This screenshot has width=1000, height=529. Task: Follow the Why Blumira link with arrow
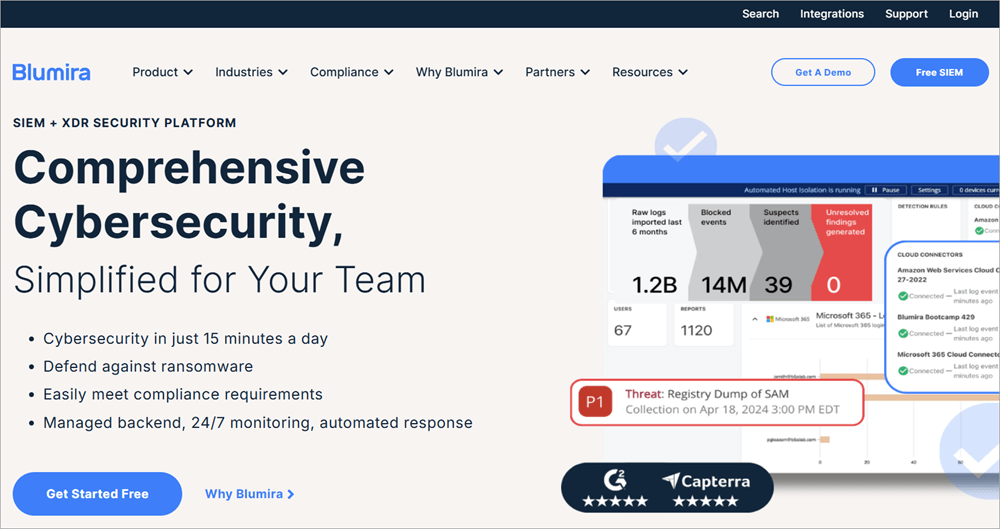(x=249, y=494)
